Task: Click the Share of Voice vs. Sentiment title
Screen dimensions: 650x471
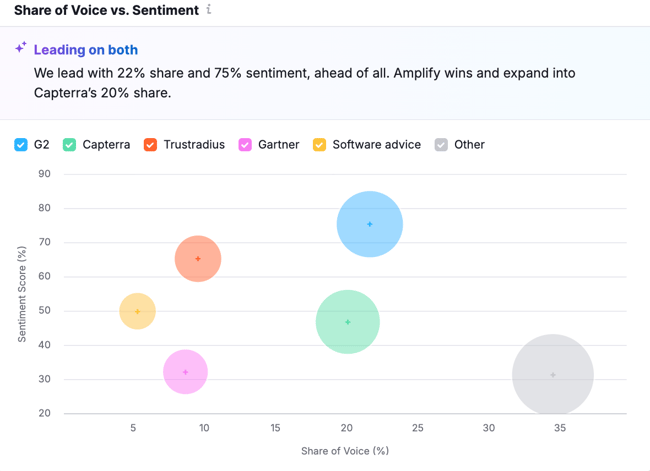Action: pos(106,11)
